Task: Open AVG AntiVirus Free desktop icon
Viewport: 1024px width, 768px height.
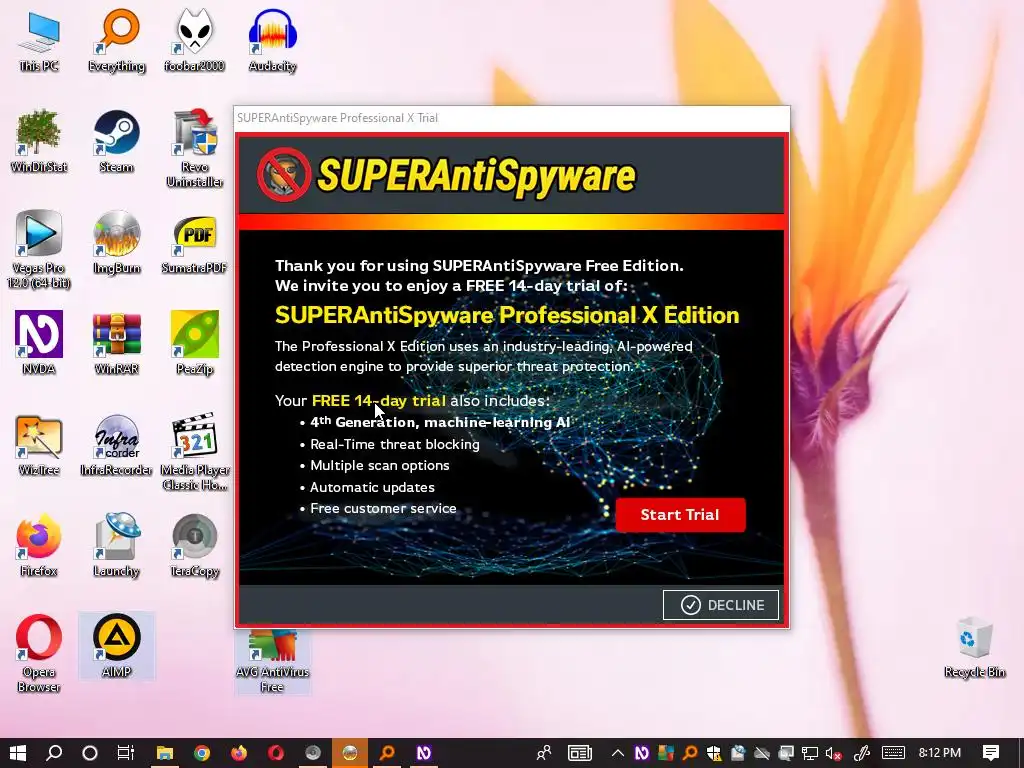Action: pos(272,661)
